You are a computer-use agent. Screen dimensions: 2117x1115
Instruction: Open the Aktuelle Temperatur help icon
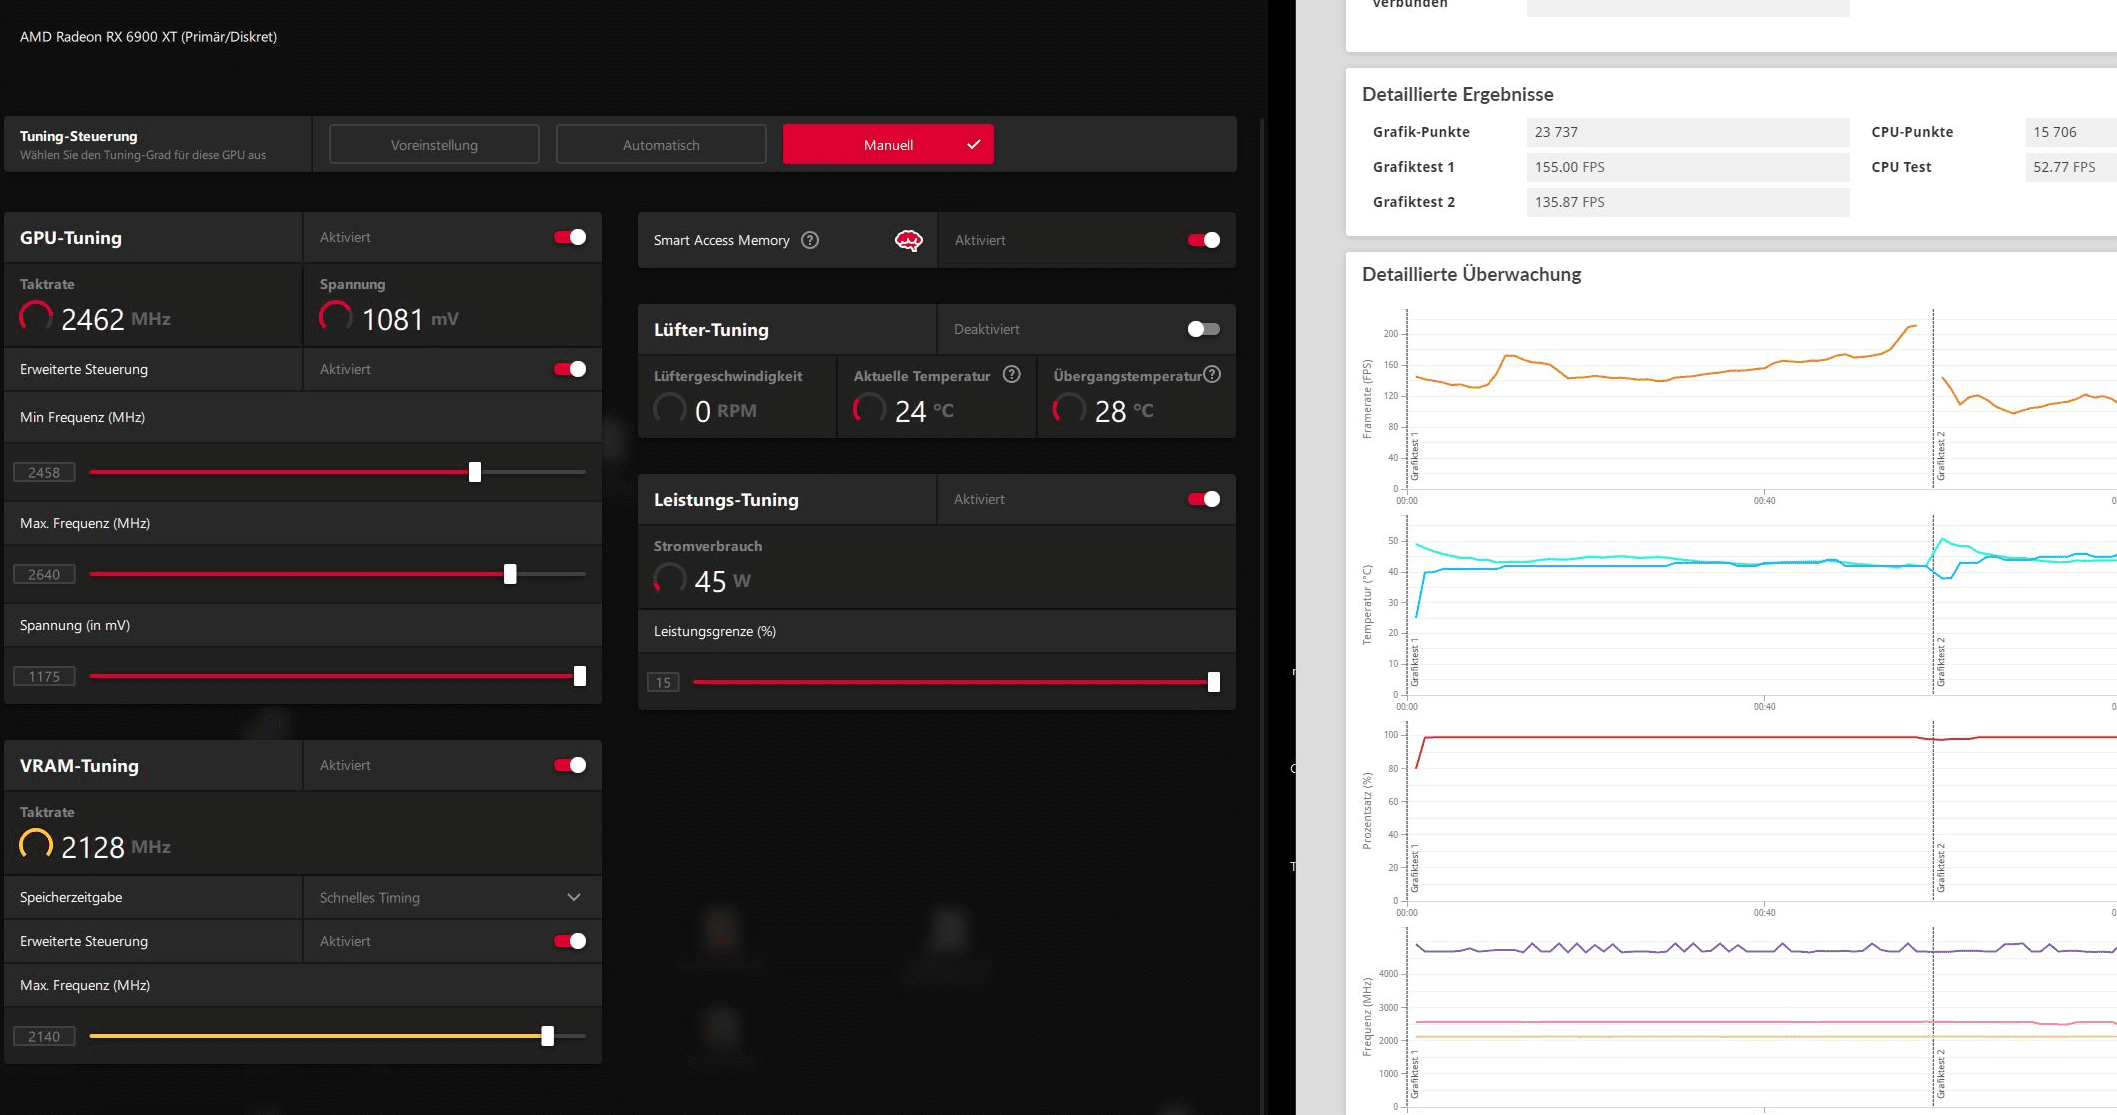(x=1012, y=374)
